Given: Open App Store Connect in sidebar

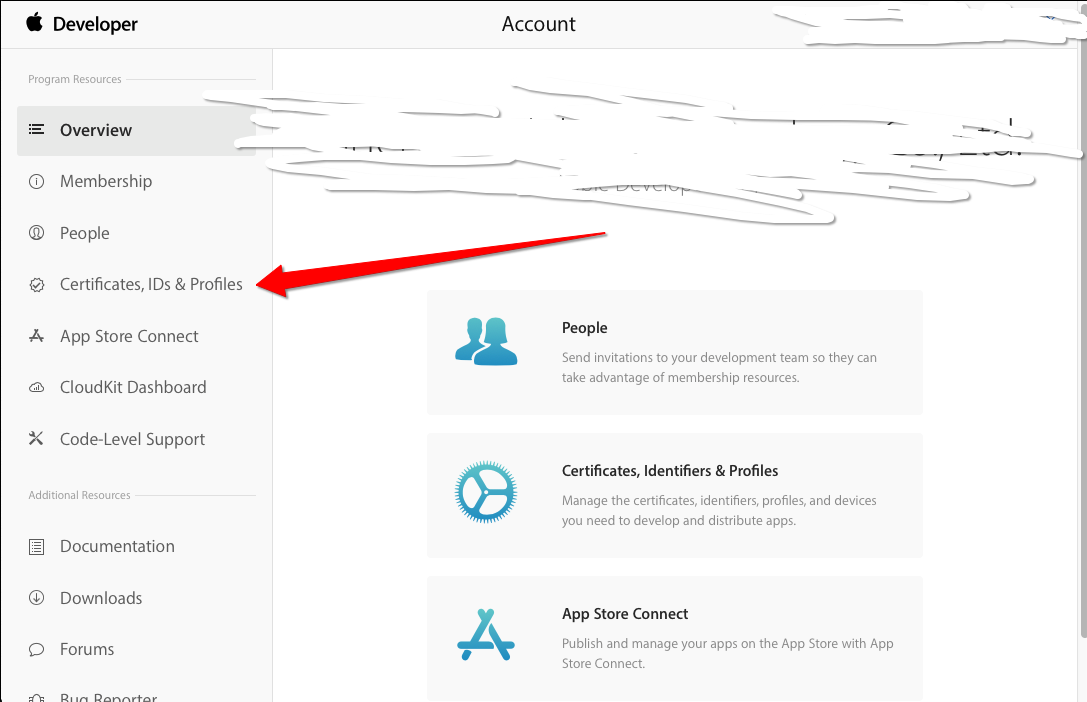Looking at the screenshot, I should click(129, 336).
